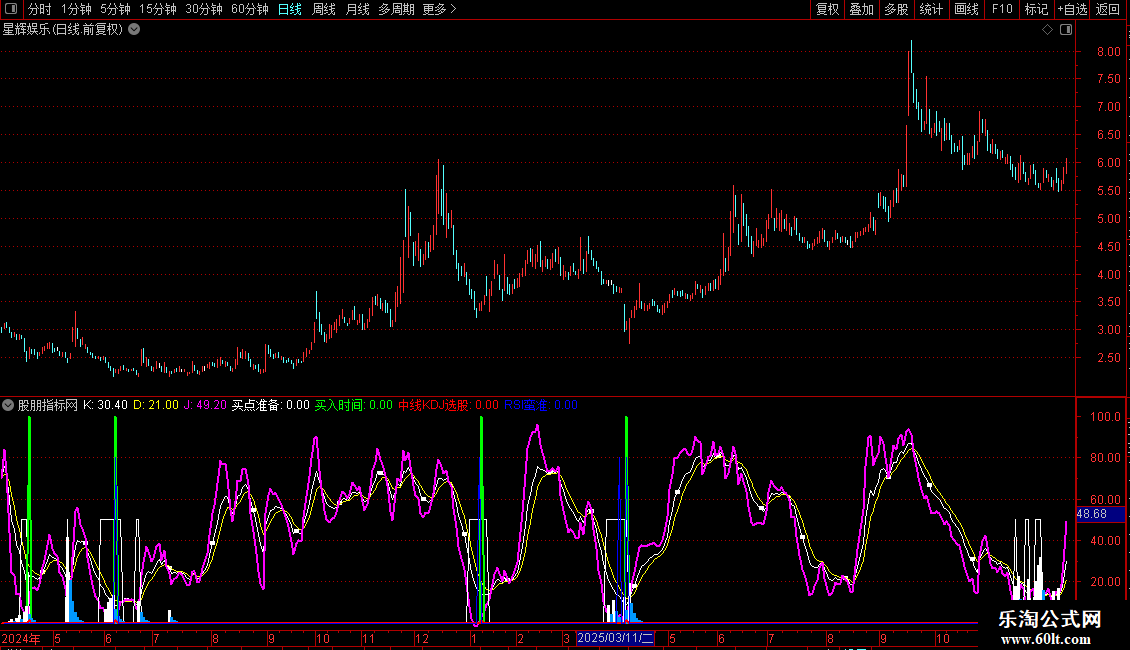
Task: Click blue RSI套准: 0.00 label
Action: (540, 405)
